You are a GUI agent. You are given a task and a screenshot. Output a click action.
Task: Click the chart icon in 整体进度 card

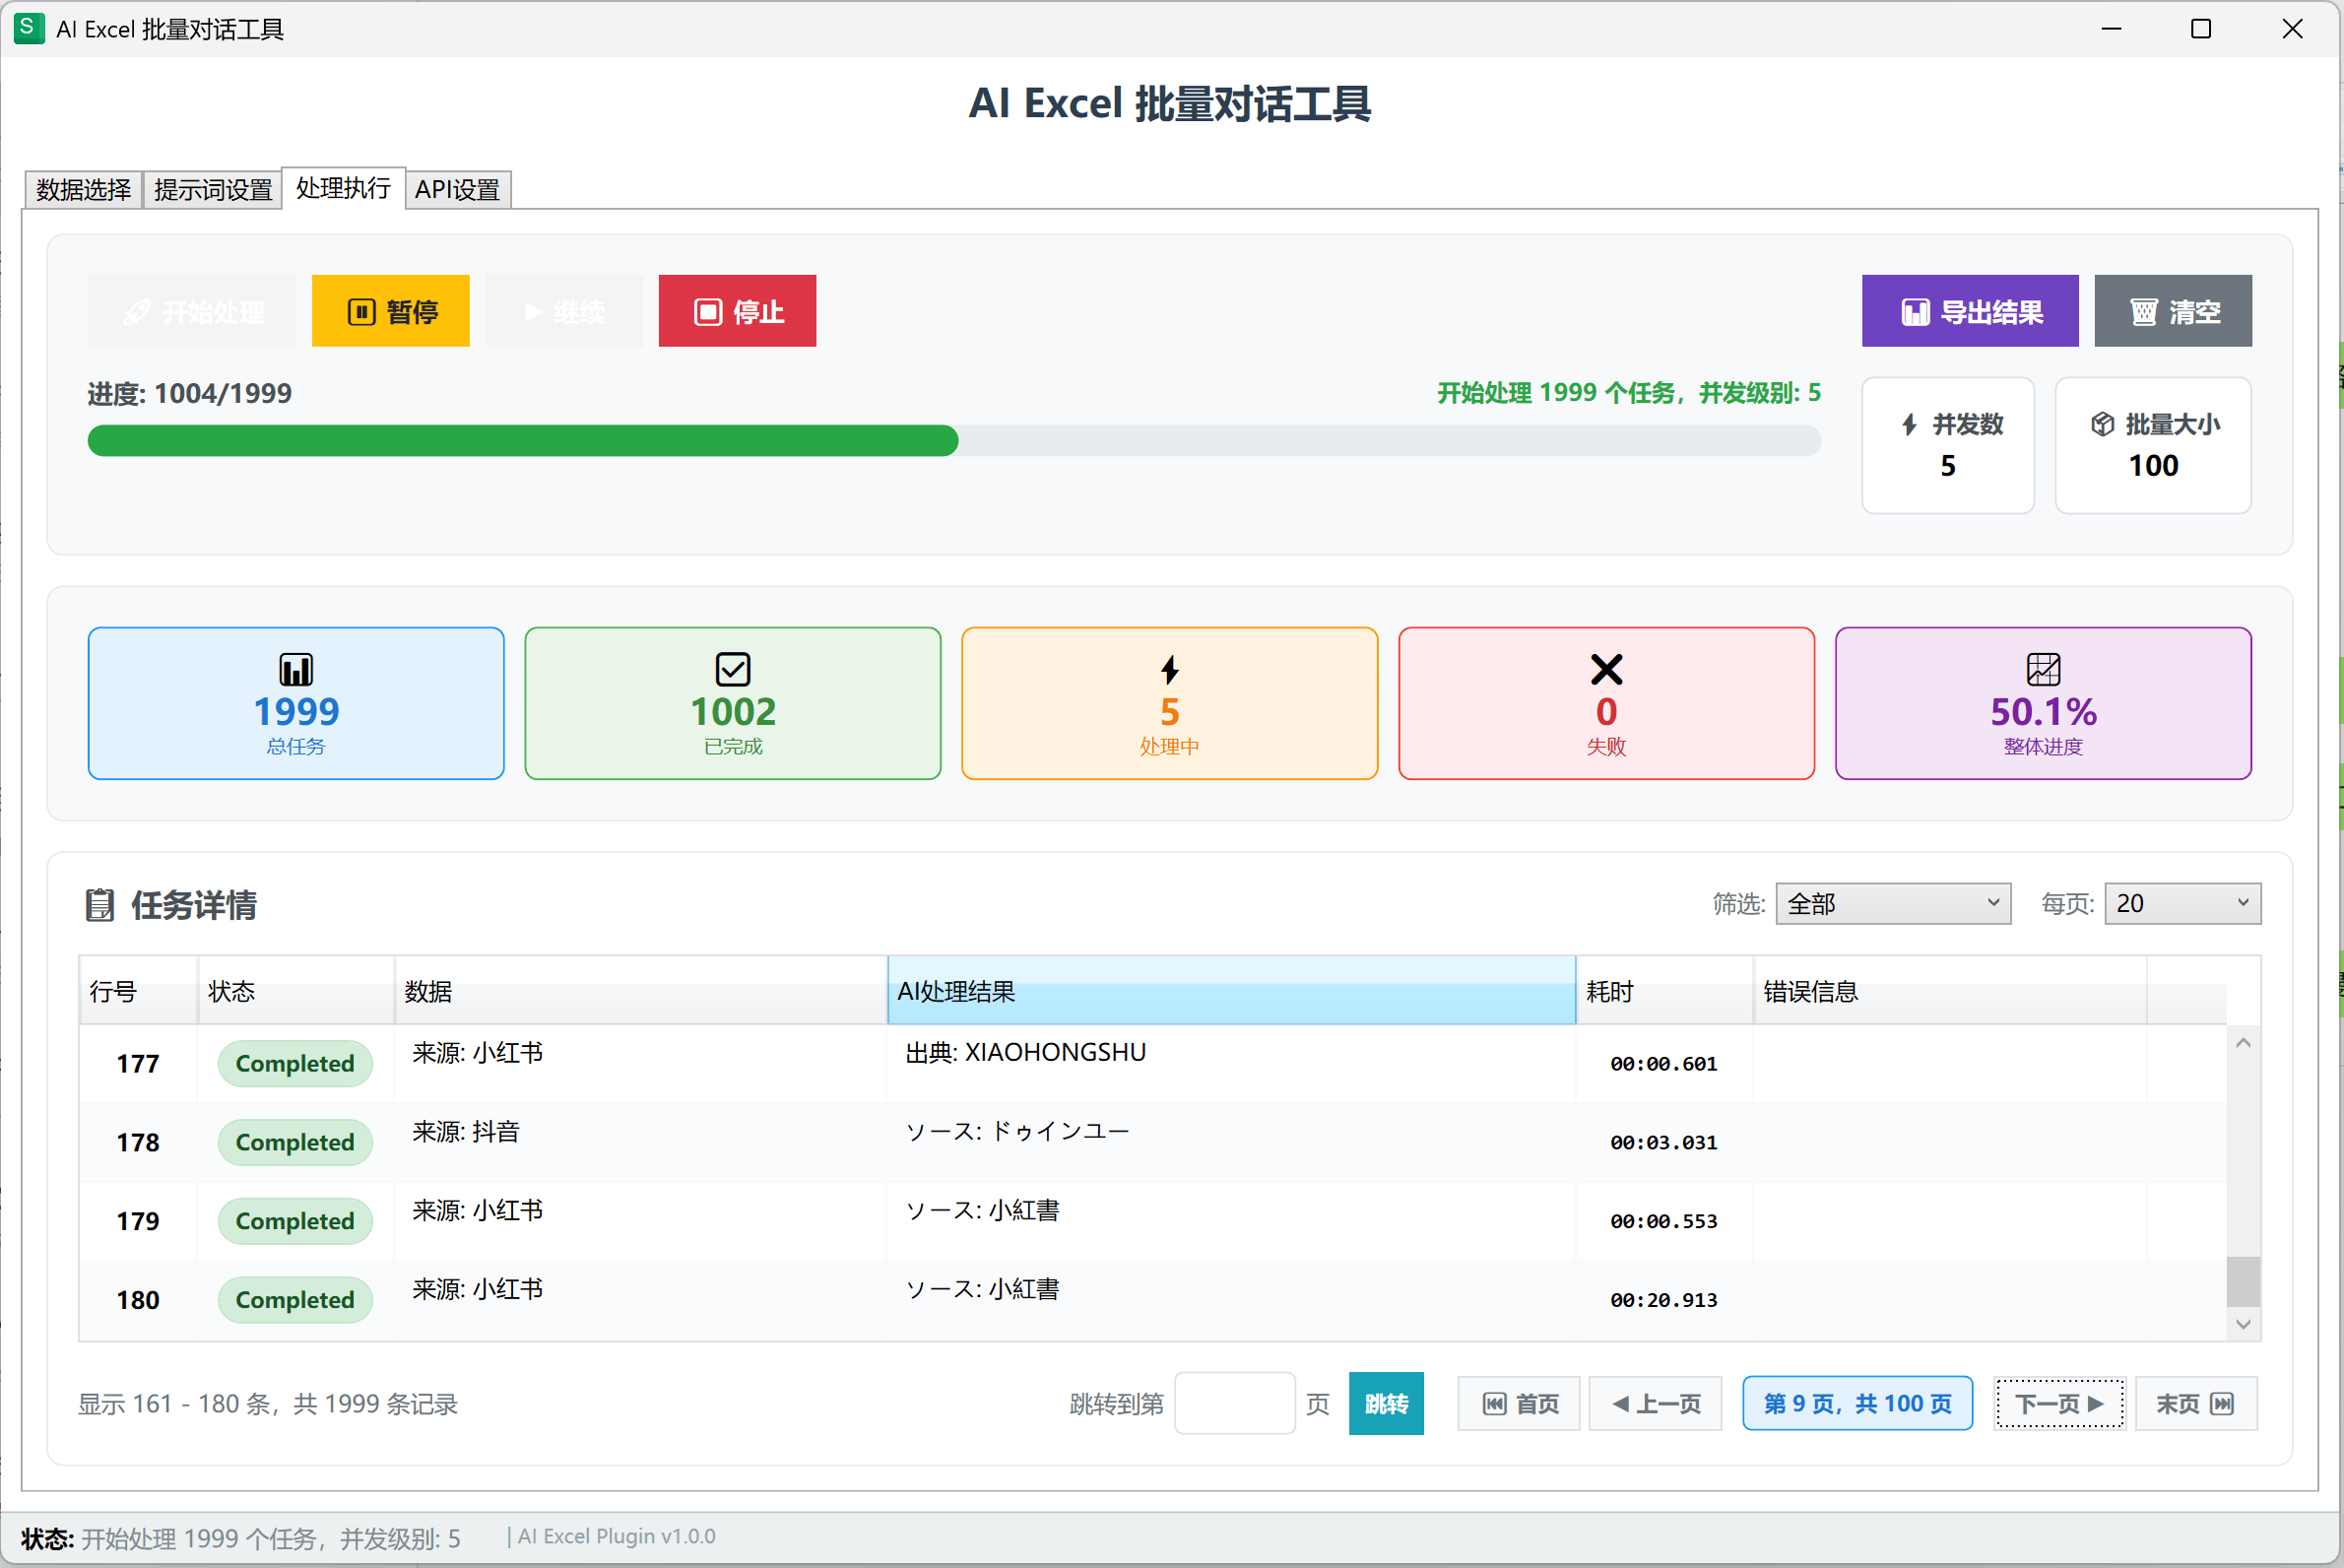point(2043,668)
